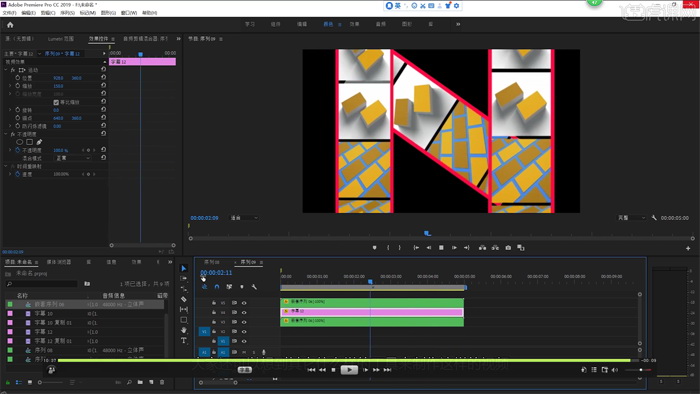Switch to the 学习 workspace tab
Viewport: 700px width, 394px height.
pyautogui.click(x=250, y=24)
